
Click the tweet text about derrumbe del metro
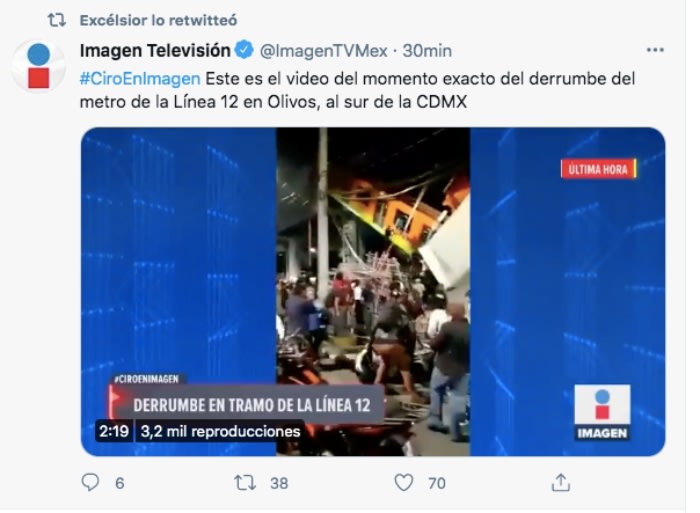pos(357,90)
